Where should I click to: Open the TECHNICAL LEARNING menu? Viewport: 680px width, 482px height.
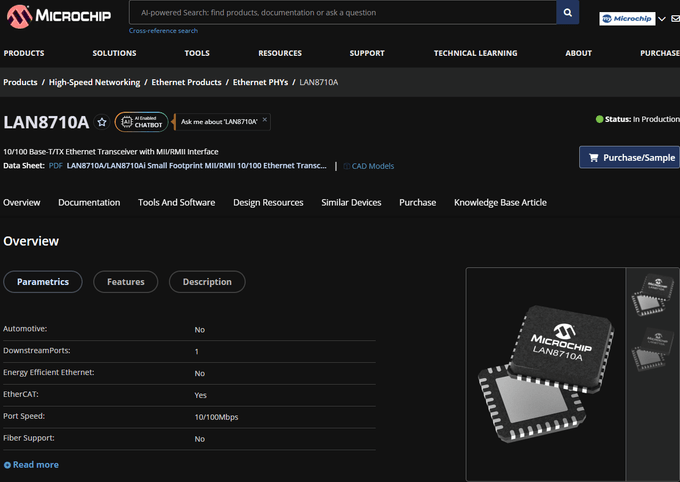click(475, 53)
